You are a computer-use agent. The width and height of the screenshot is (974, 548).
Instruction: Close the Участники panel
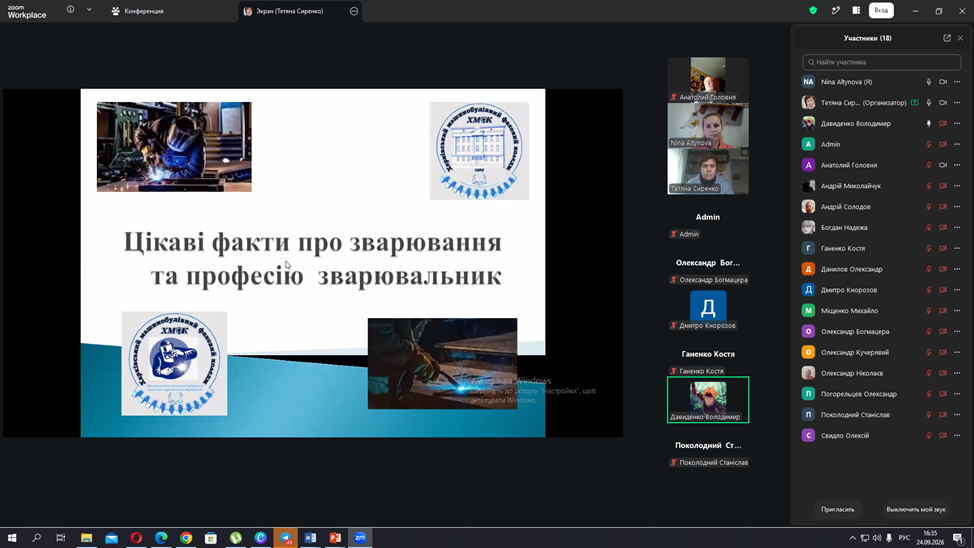(x=960, y=38)
